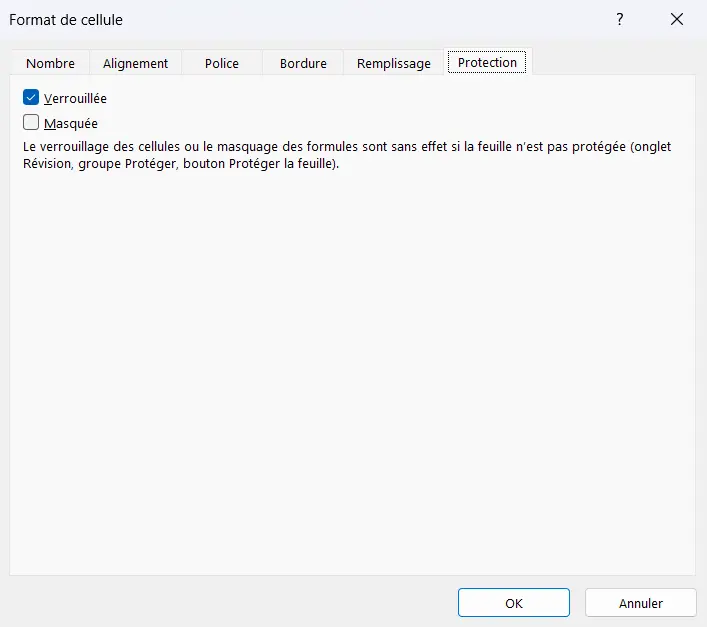The width and height of the screenshot is (707, 627).
Task: Click the text beginning "Le verrouillage des cellules"
Action: tap(347, 155)
